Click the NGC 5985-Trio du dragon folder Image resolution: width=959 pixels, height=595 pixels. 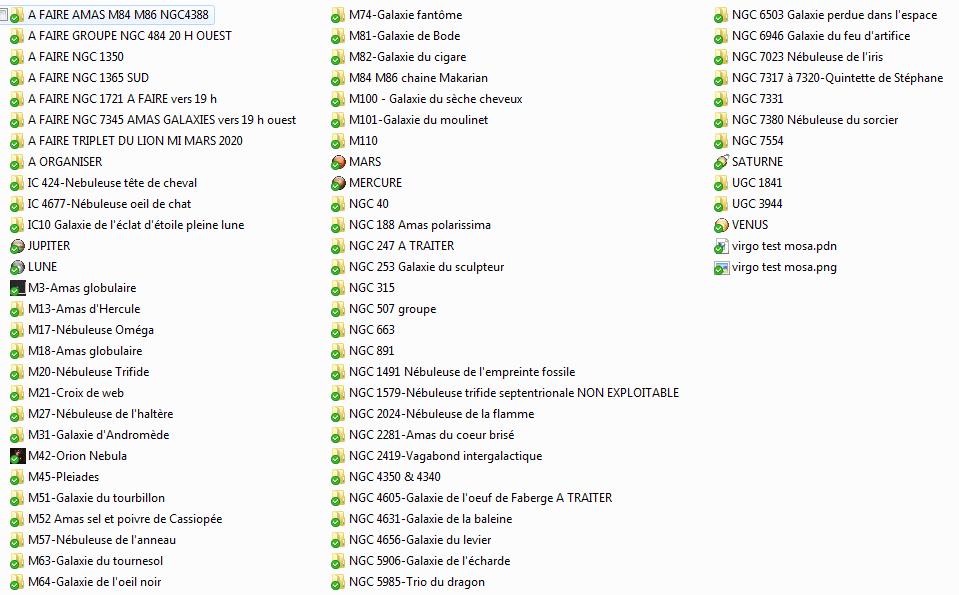tap(416, 582)
